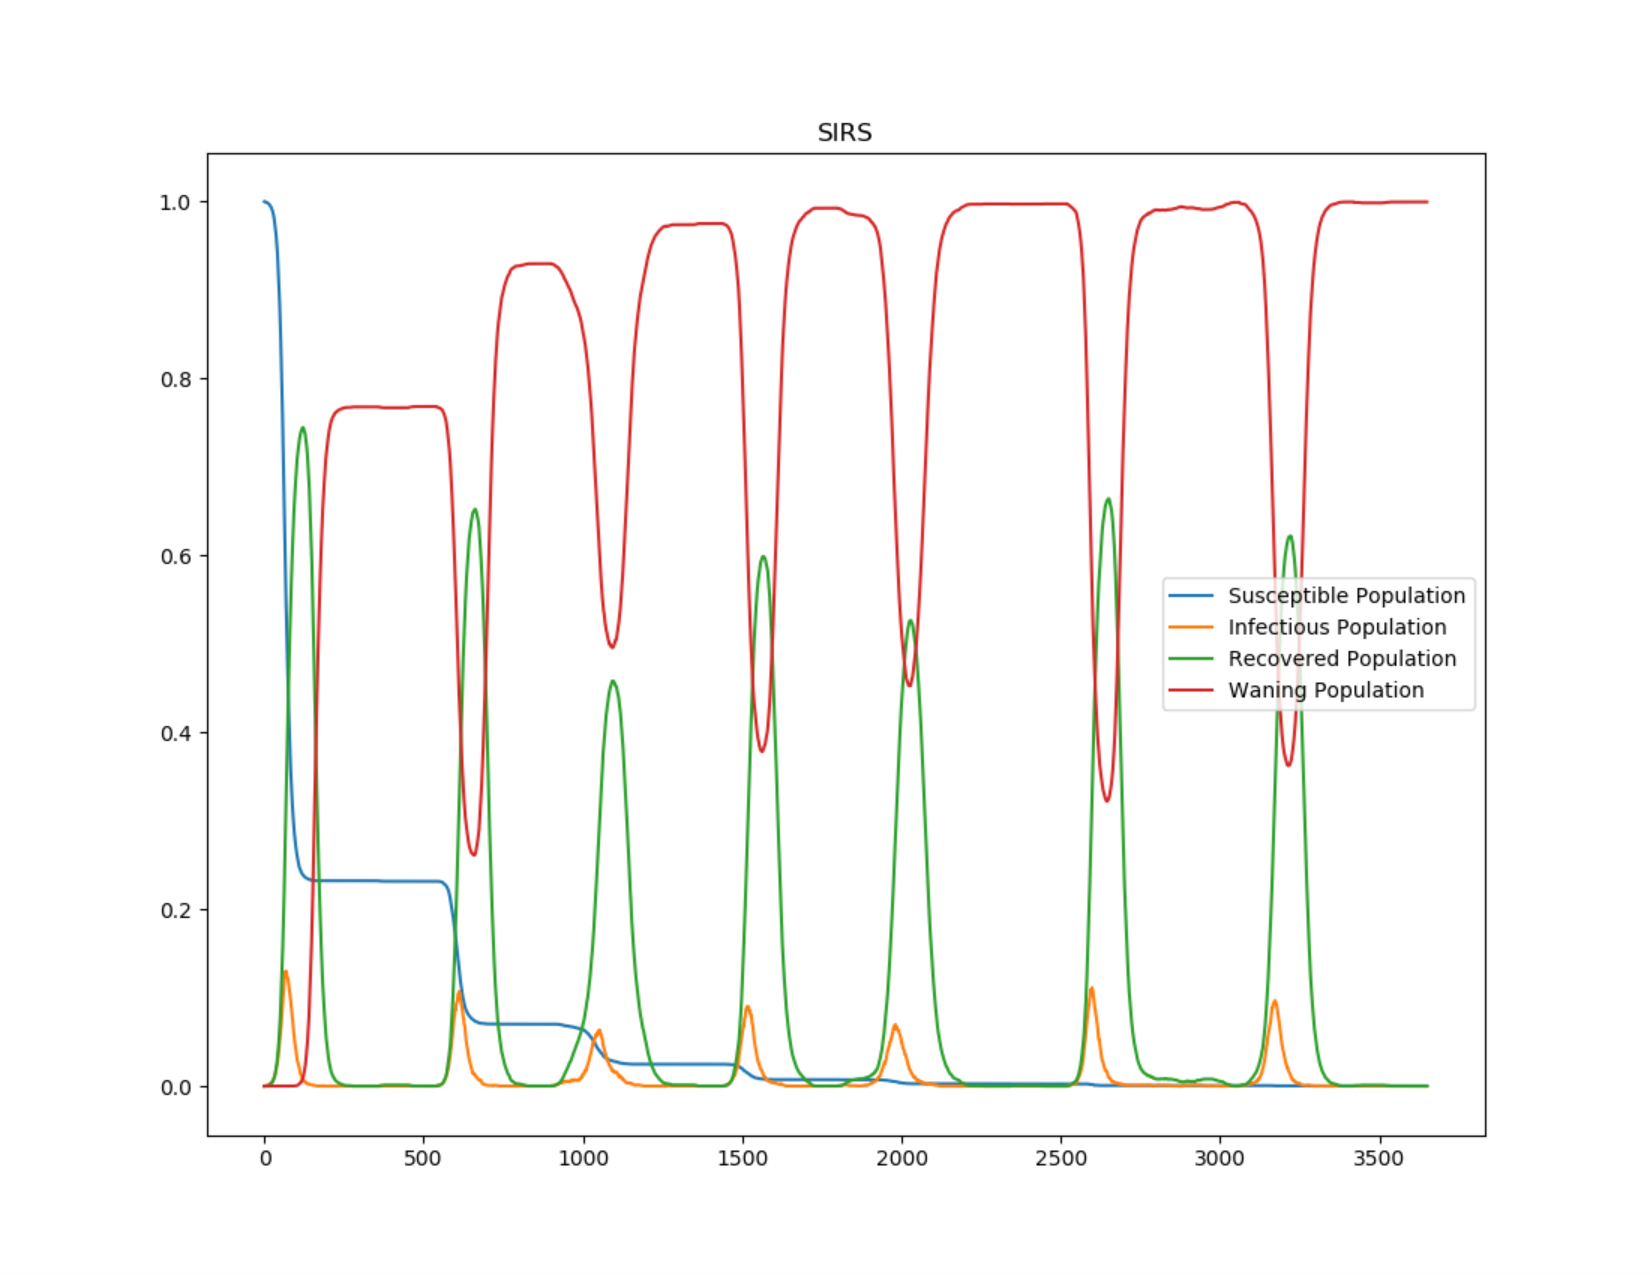Click the x-axis tick label 2500
The image size is (1650, 1275).
(1061, 1159)
